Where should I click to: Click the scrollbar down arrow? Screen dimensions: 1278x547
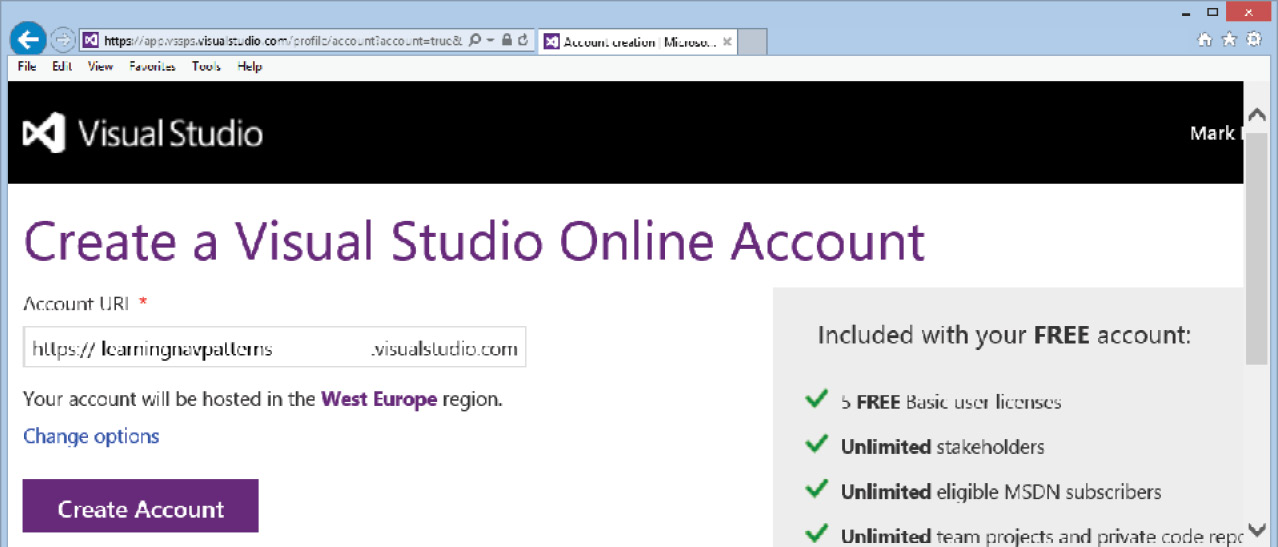(1257, 529)
